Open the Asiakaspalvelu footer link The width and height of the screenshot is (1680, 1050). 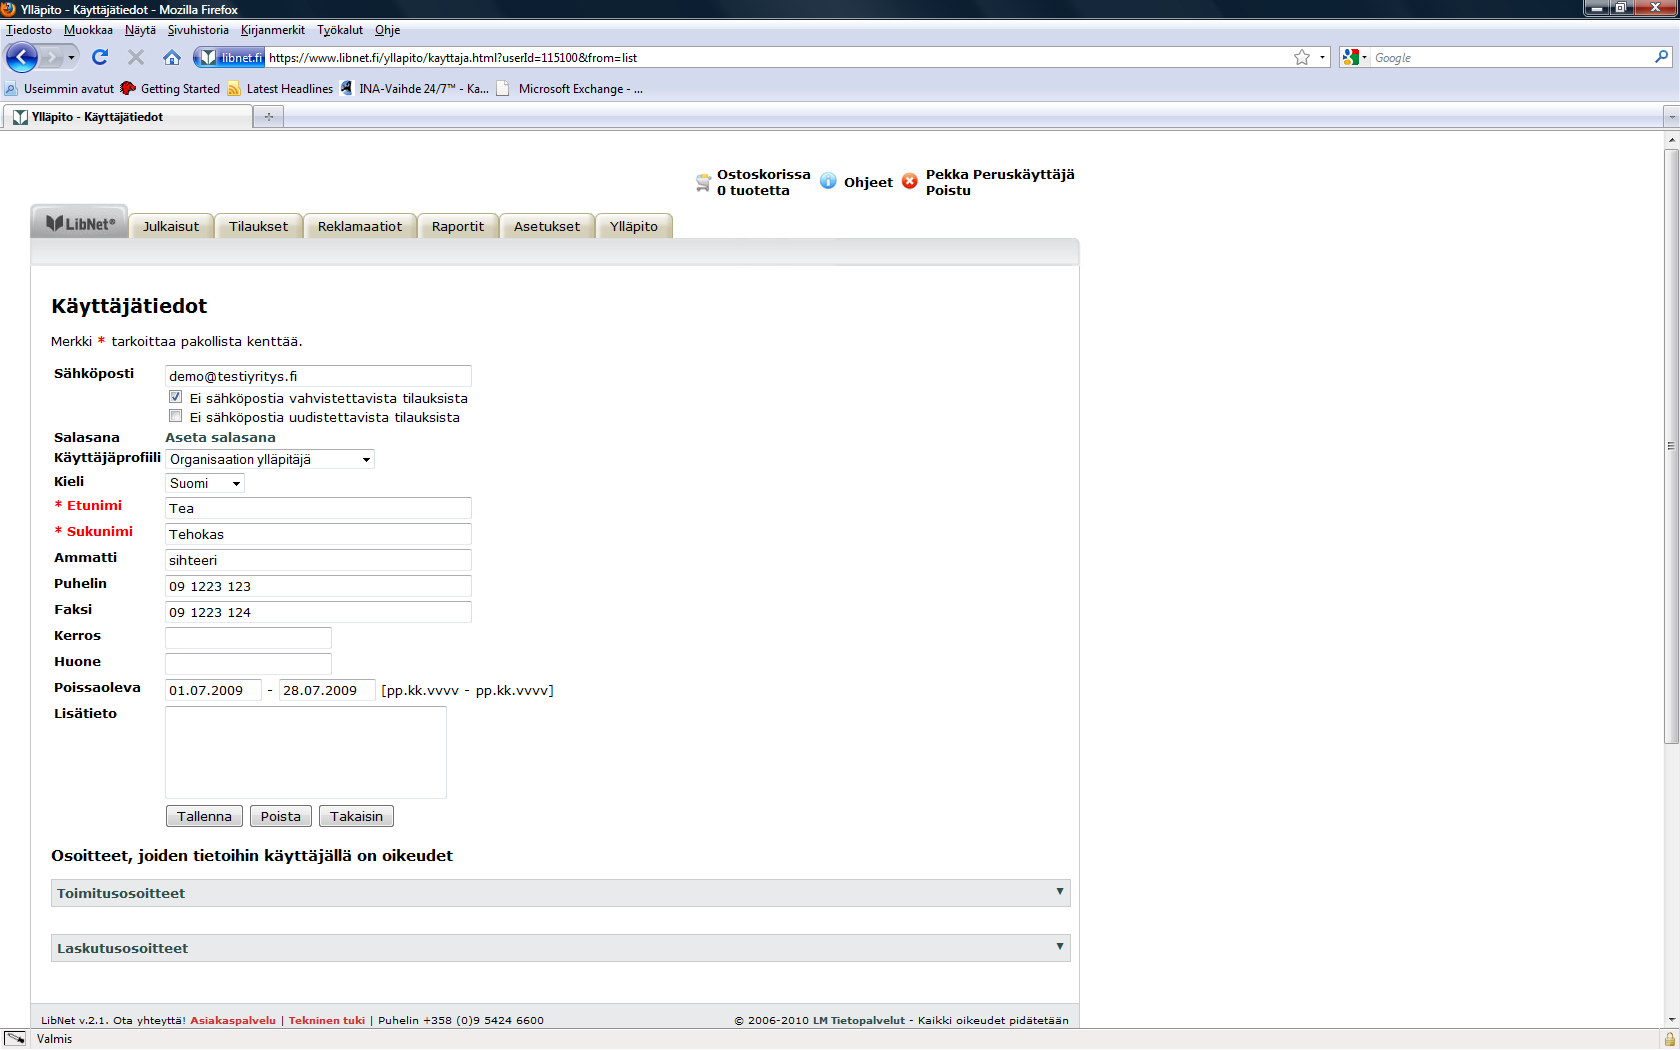coord(233,1020)
